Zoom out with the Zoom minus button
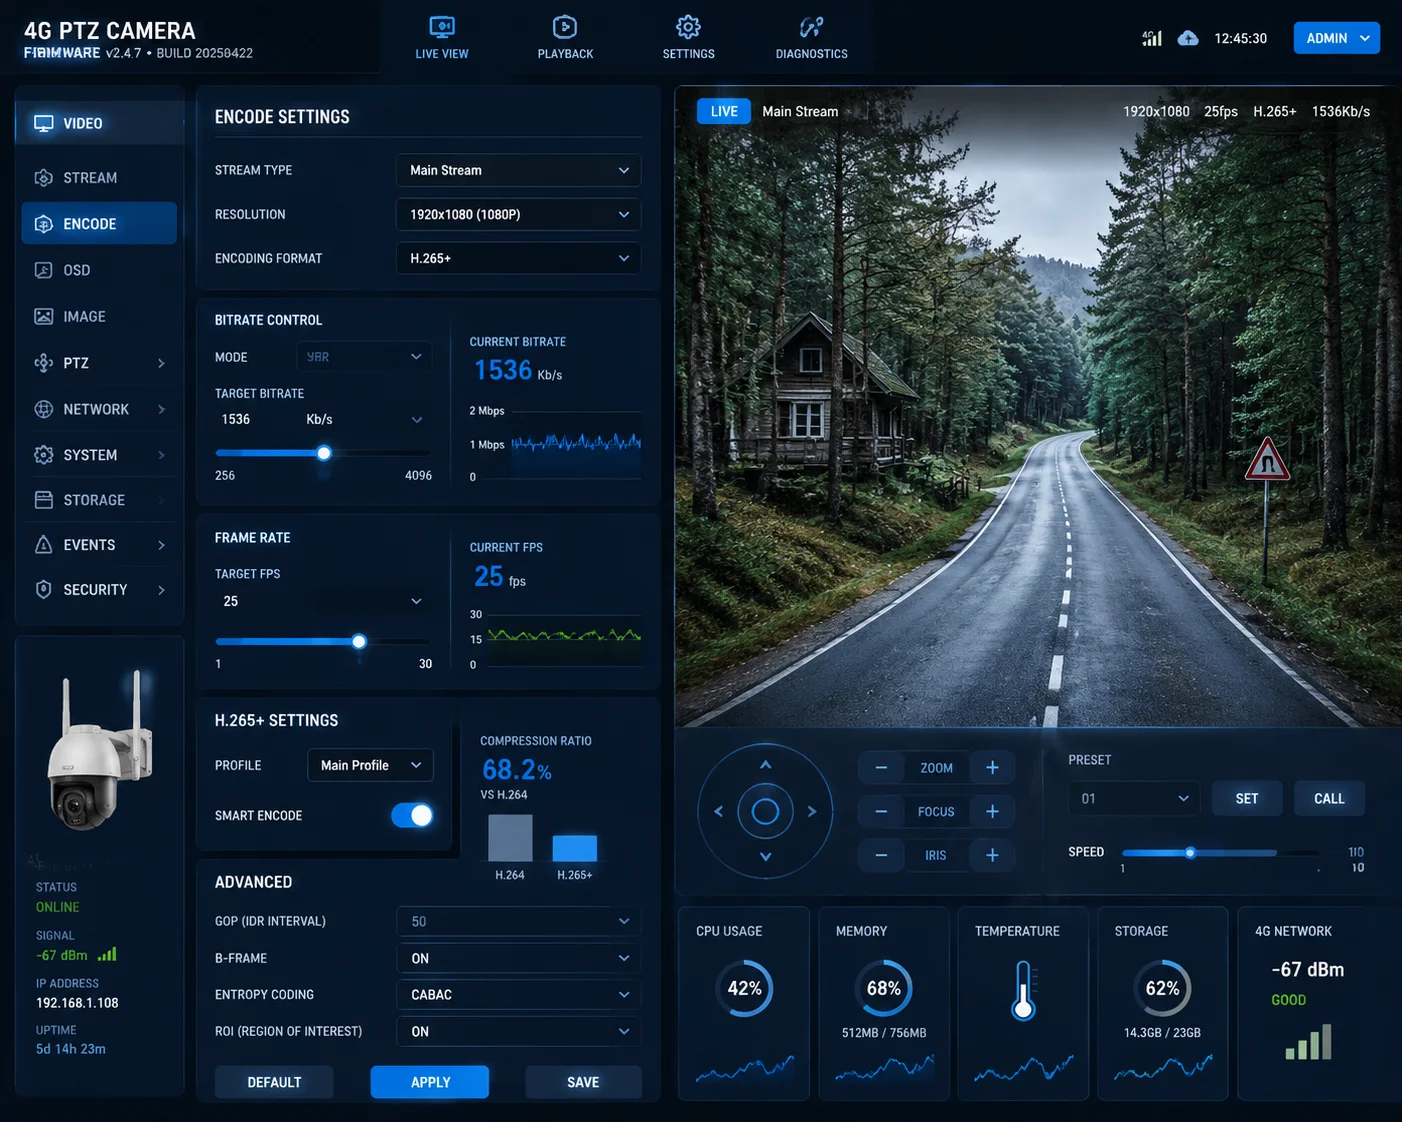Screen dimensions: 1402x1122 click(881, 768)
